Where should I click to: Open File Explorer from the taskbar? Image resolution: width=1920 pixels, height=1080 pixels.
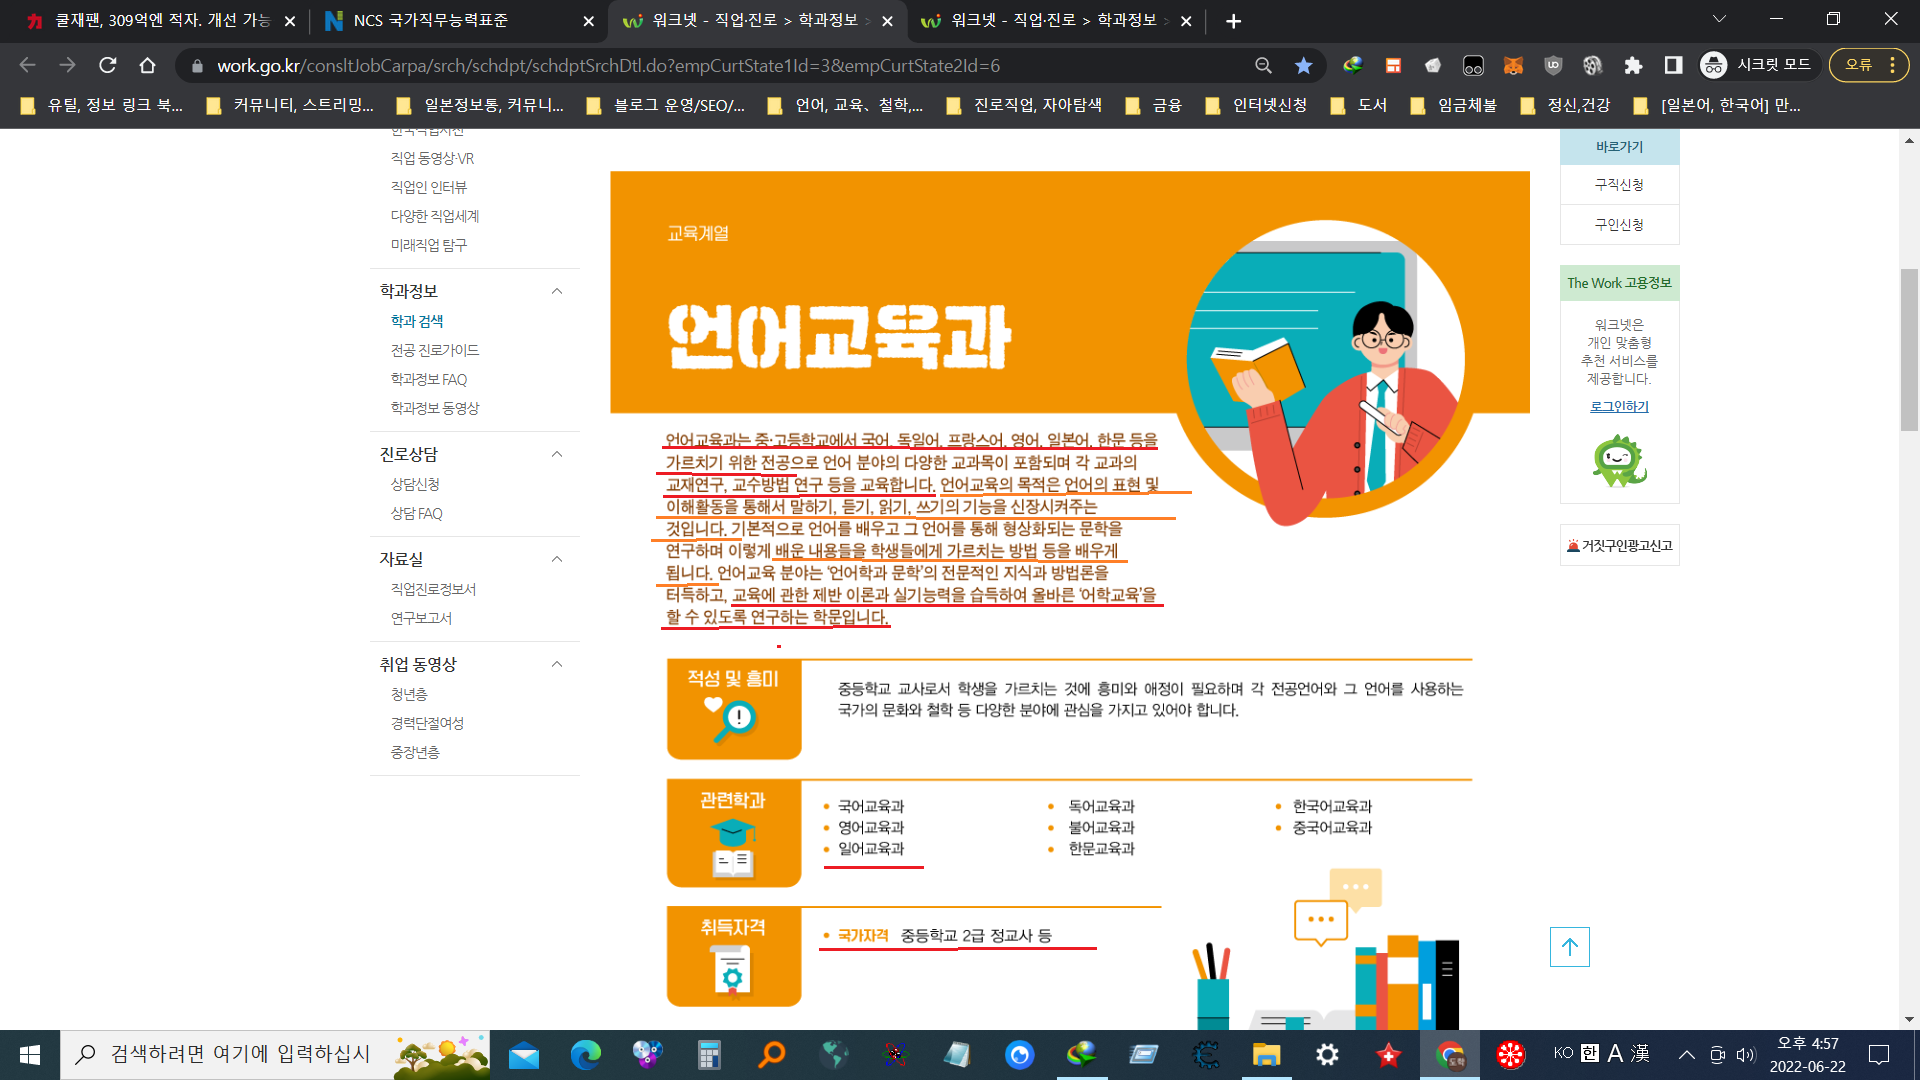point(1266,1054)
